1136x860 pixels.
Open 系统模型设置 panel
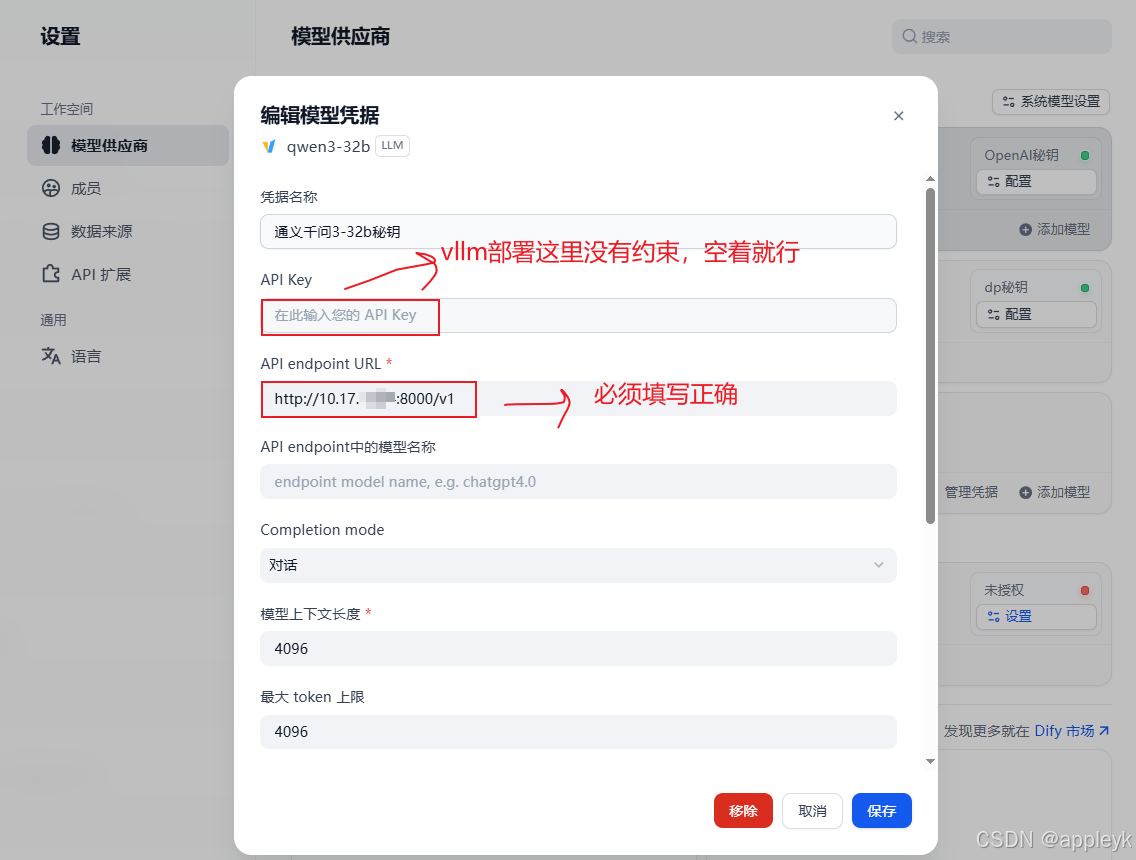(x=1050, y=101)
